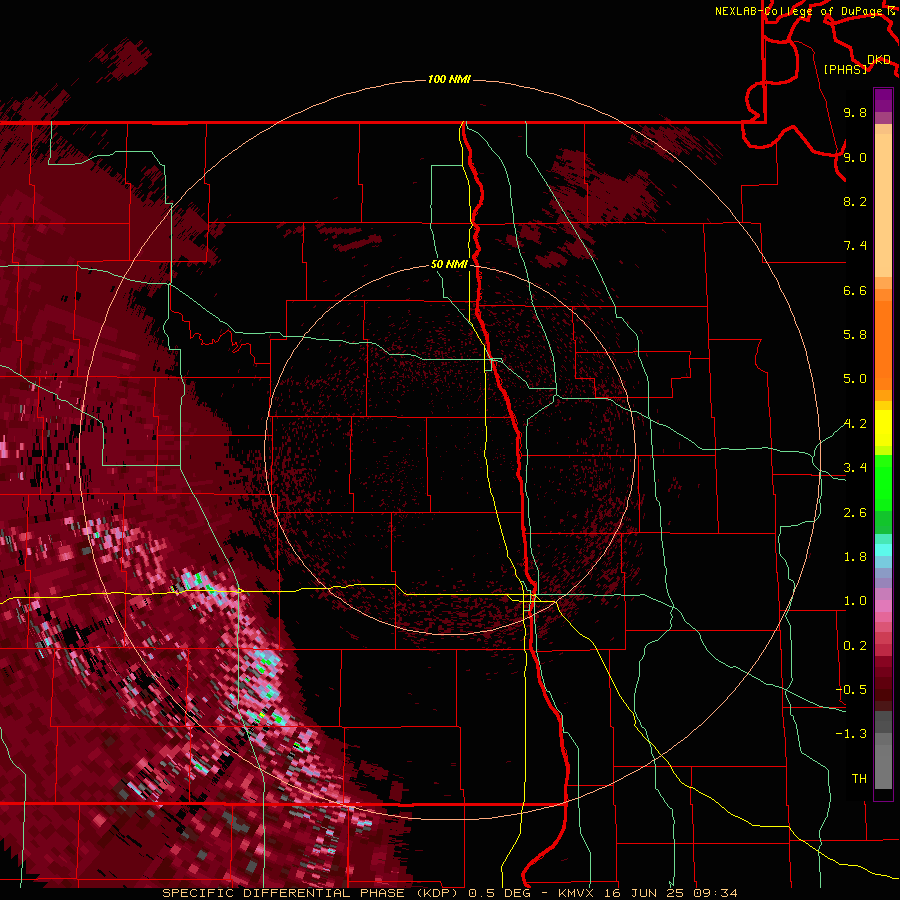Click the orange segment of the color bar

point(883,346)
